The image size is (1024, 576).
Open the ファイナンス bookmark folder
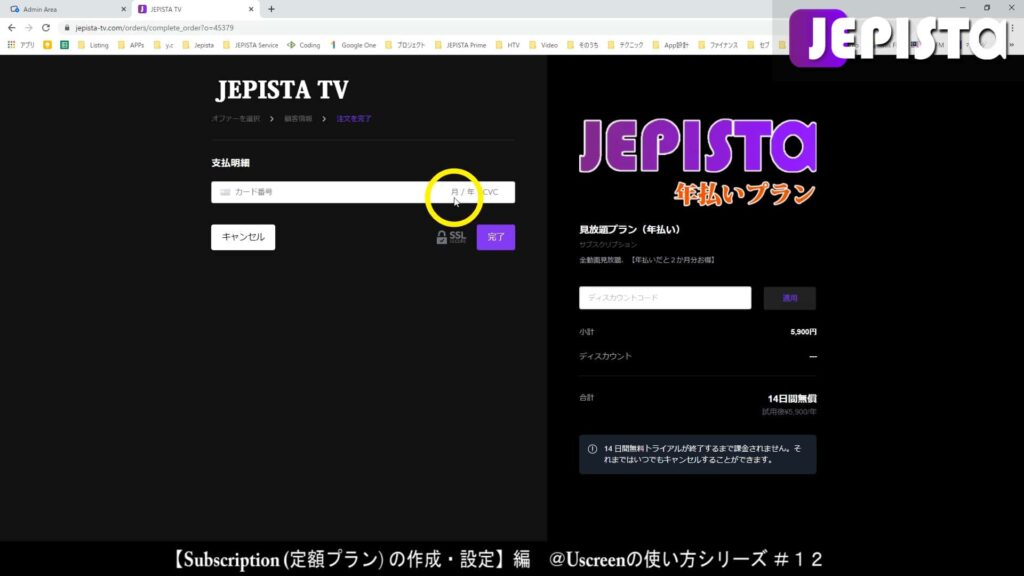718,45
